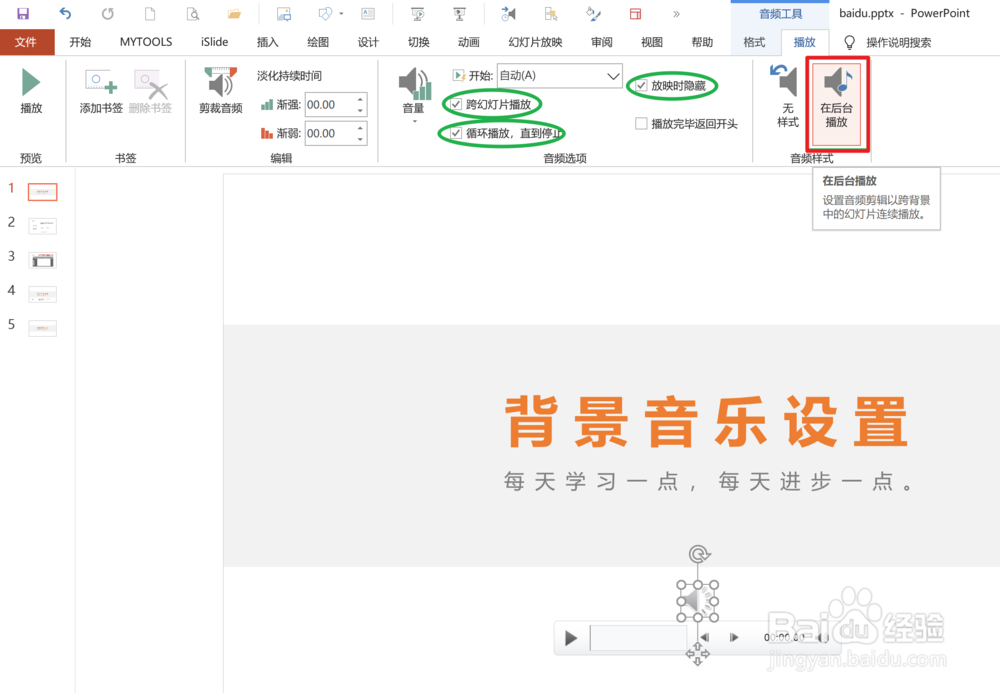Open the 剪裁音频 (Trim Audio) tool
The height and width of the screenshot is (693, 1000).
[219, 90]
